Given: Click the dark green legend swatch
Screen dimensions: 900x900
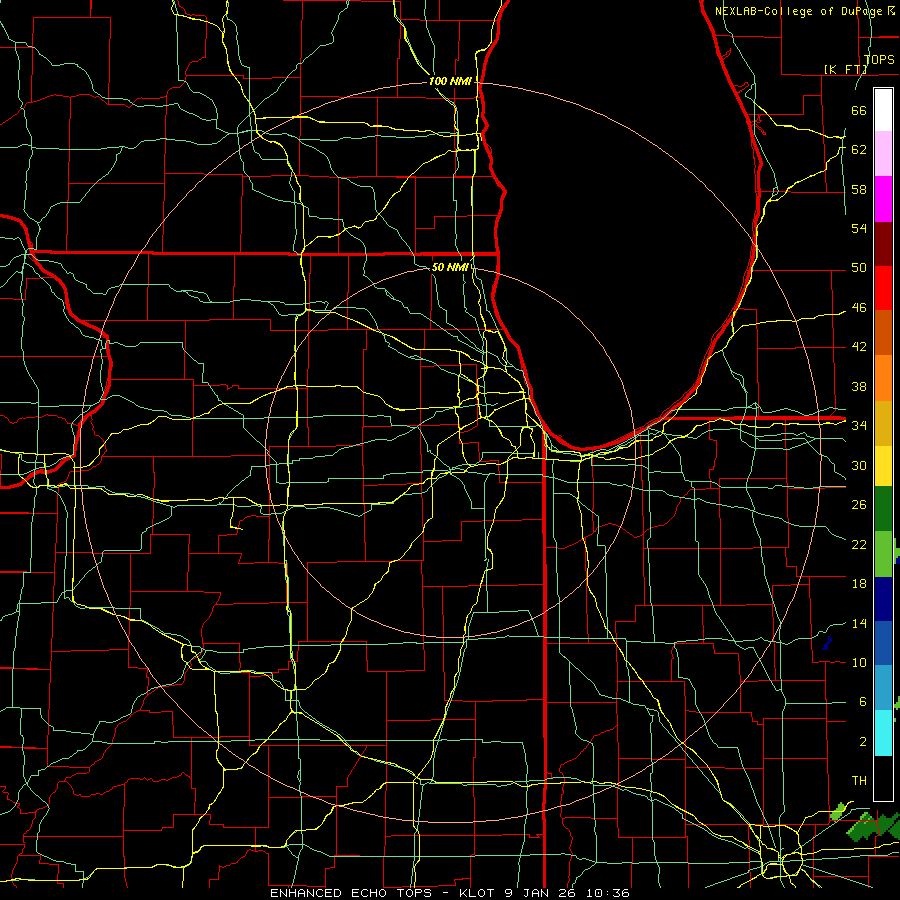Looking at the screenshot, I should tap(883, 509).
